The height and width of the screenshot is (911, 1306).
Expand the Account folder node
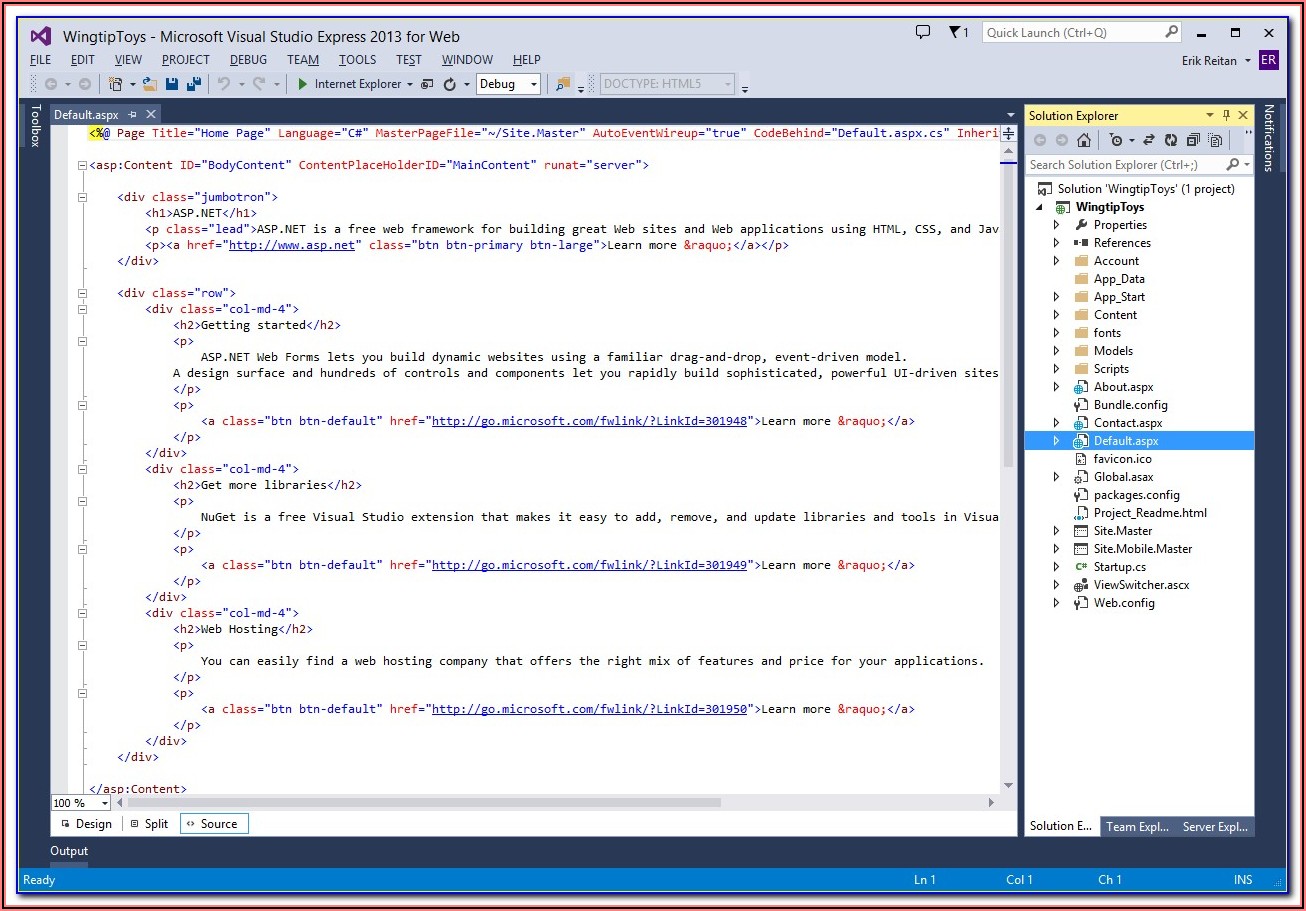tap(1057, 261)
